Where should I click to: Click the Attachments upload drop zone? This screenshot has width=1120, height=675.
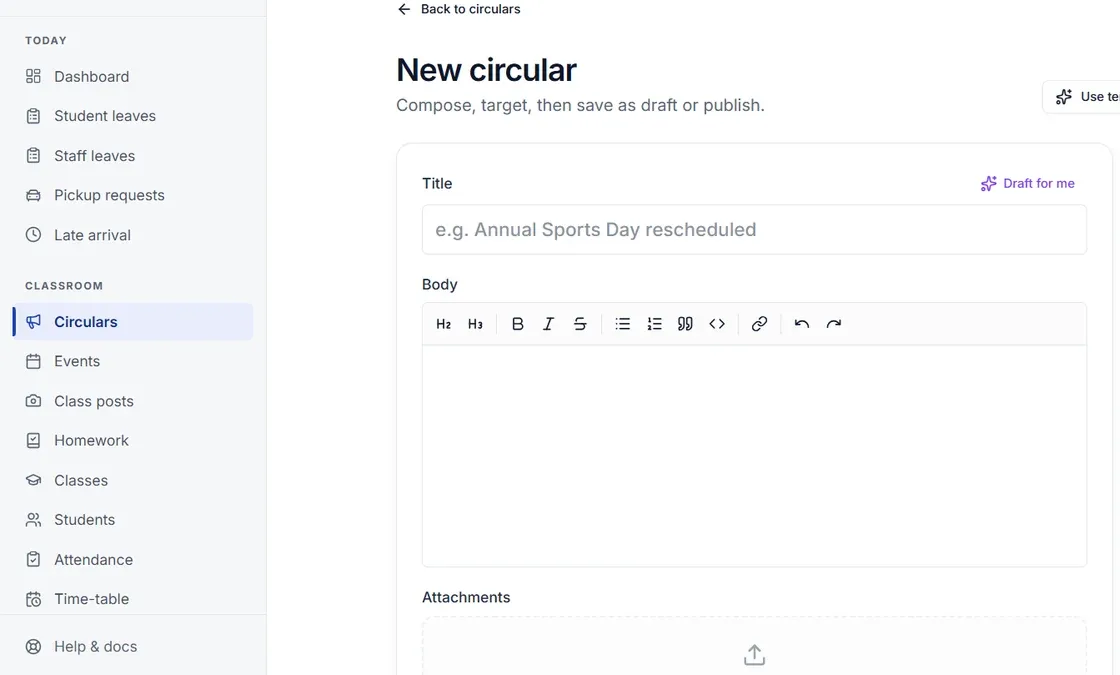click(x=754, y=646)
